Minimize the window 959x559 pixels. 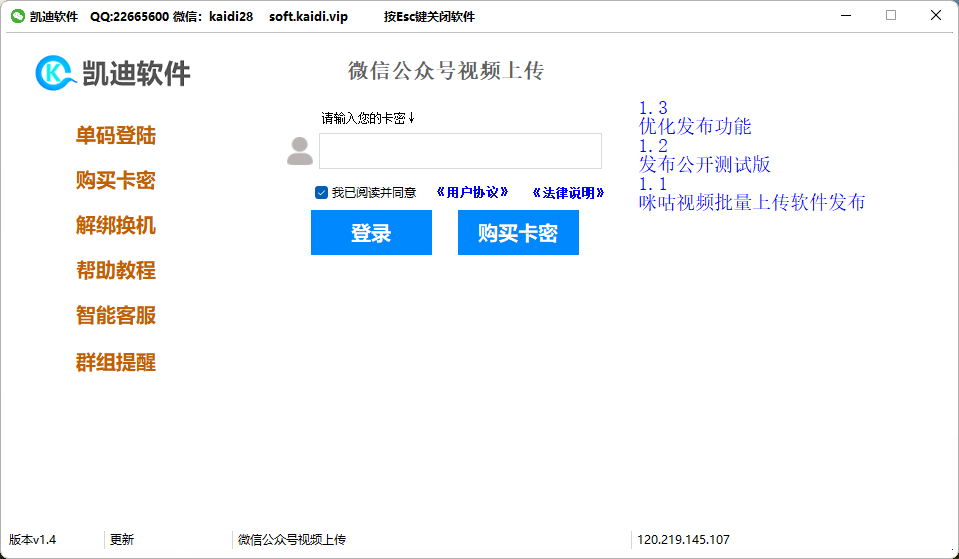coord(846,15)
